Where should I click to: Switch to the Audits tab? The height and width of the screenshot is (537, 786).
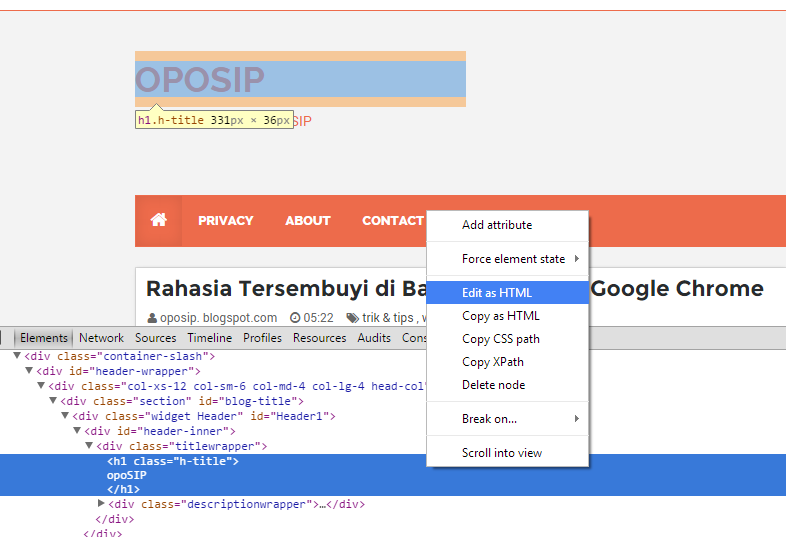click(x=374, y=338)
